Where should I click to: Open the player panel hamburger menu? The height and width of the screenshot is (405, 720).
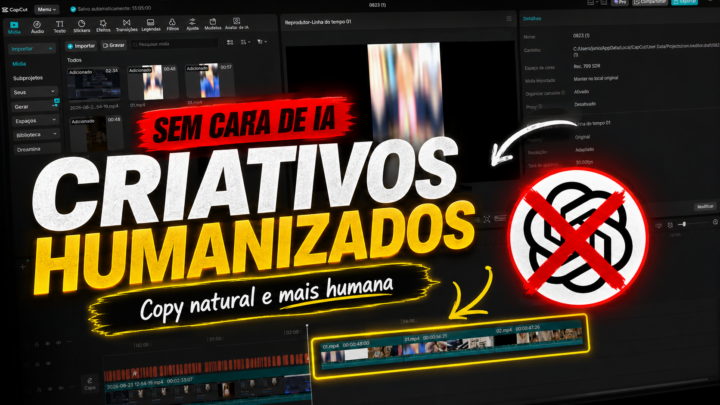pos(509,18)
